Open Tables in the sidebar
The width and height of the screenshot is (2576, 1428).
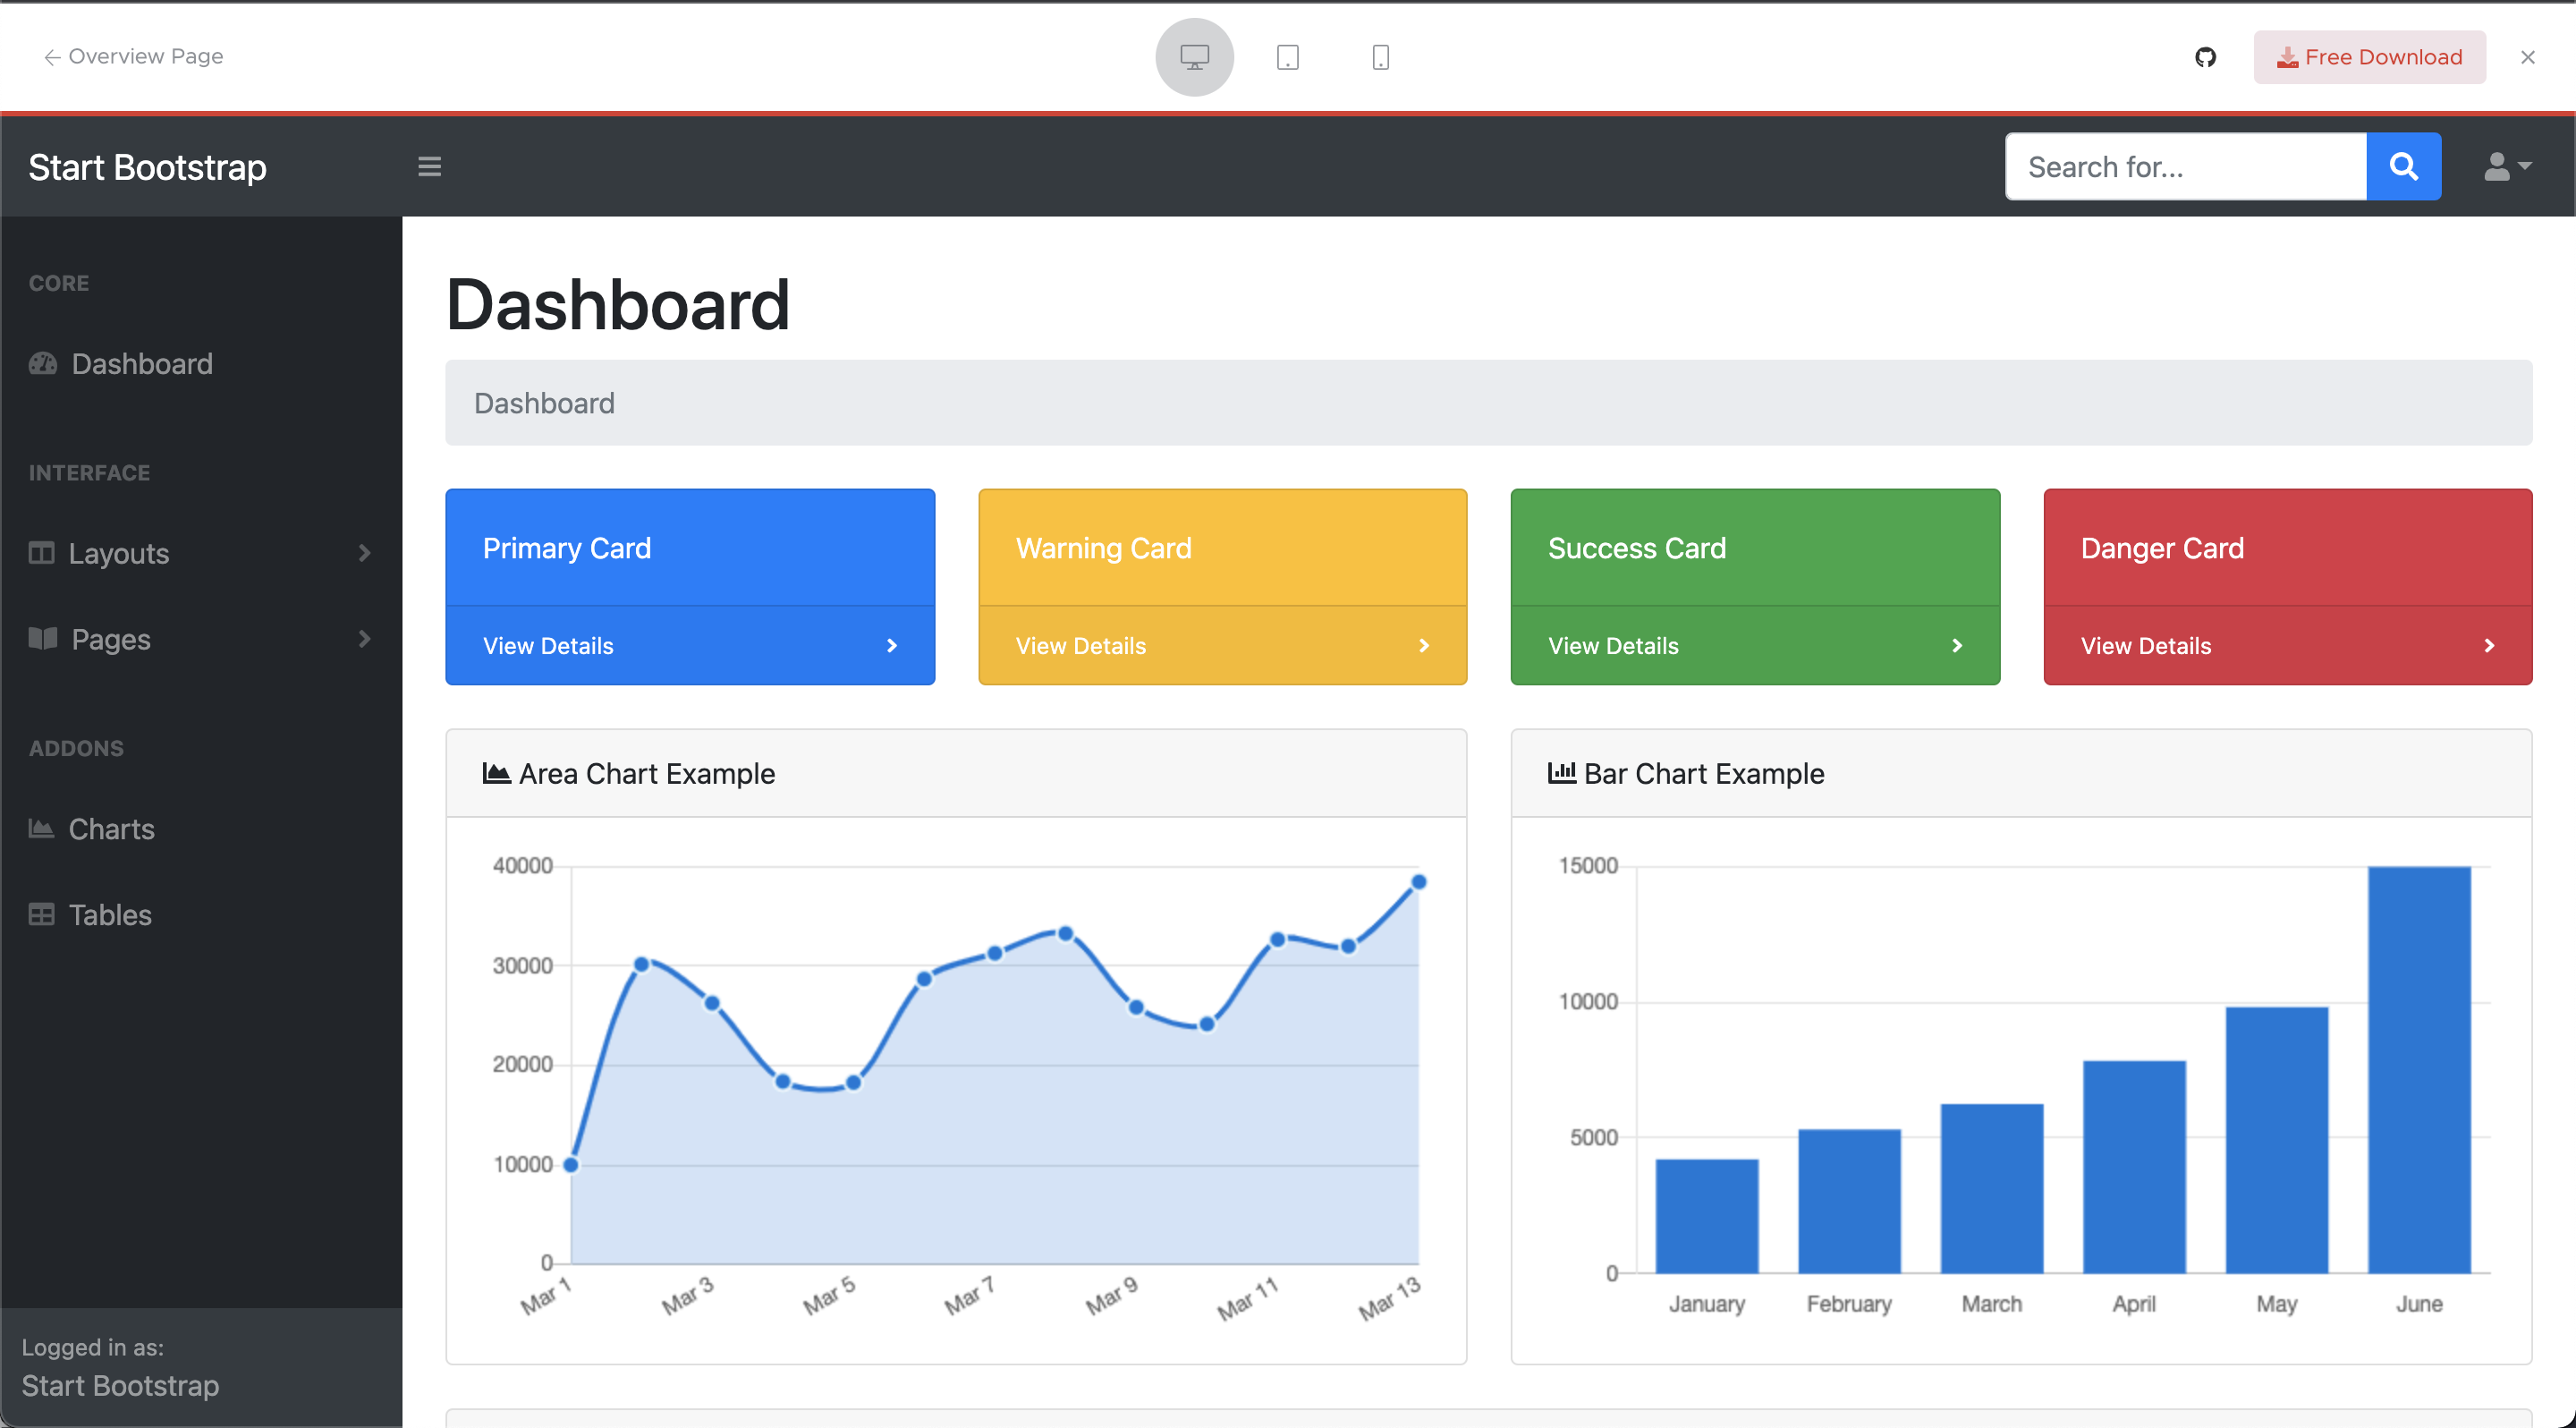click(201, 915)
